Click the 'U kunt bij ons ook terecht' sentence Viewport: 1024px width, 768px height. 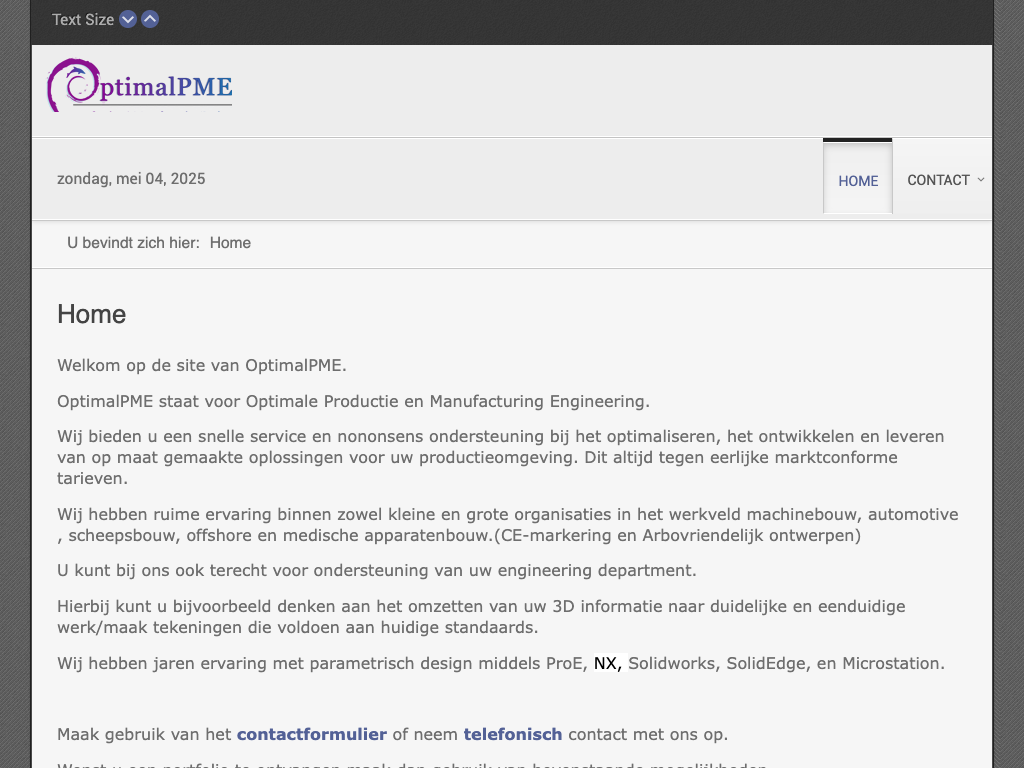point(376,570)
